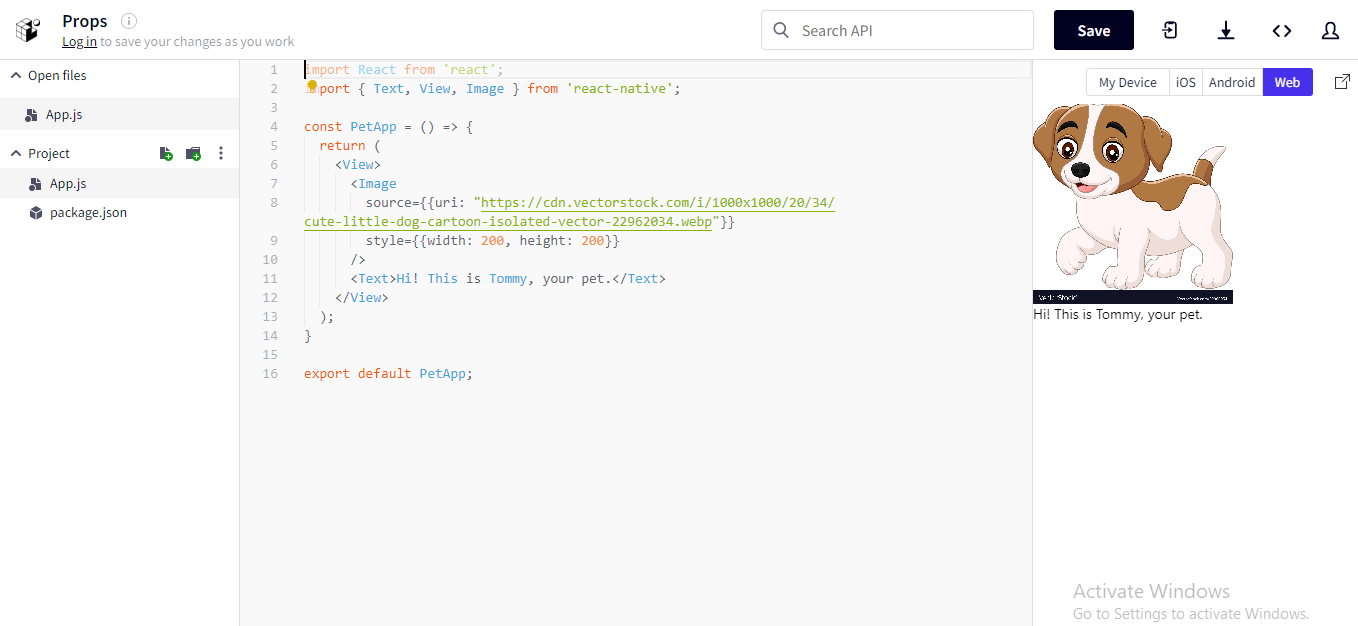Select App.js in the Project tree
The height and width of the screenshot is (626, 1358).
(119, 183)
